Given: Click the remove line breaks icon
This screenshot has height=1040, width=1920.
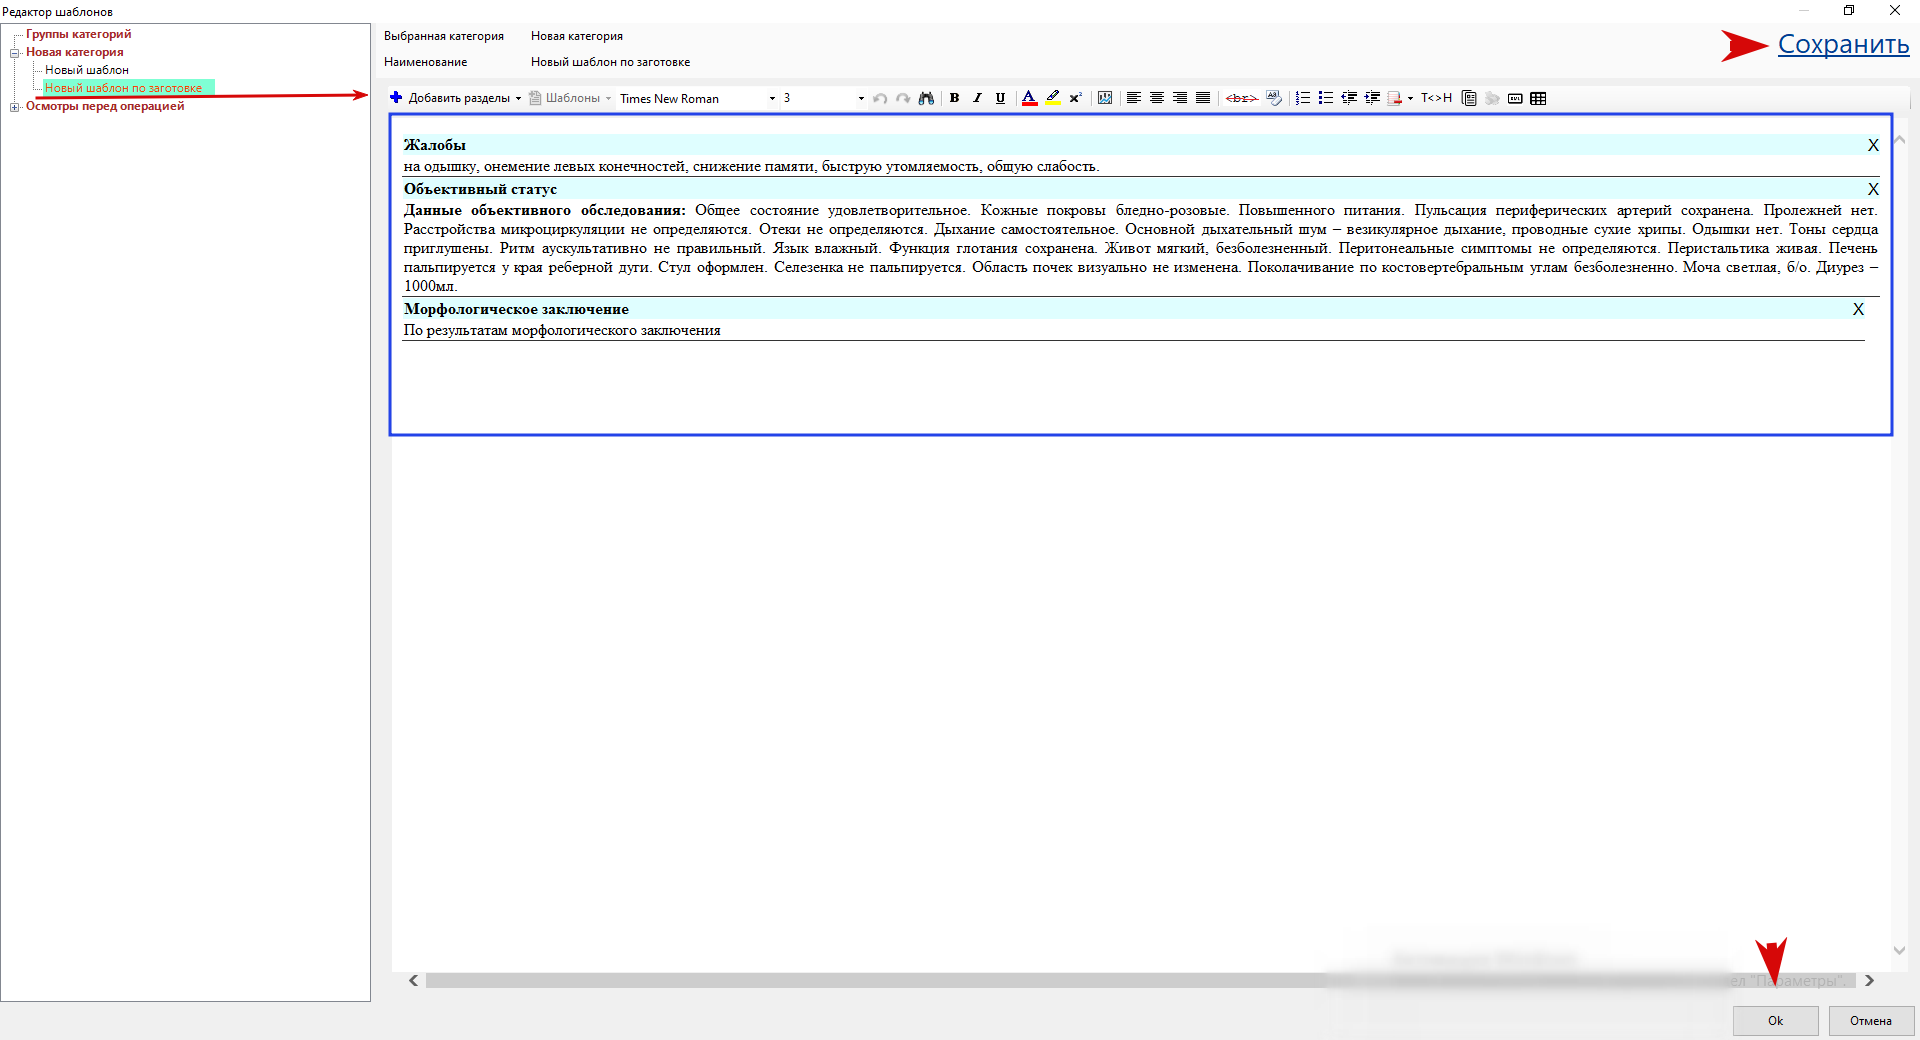Looking at the screenshot, I should pos(1241,98).
